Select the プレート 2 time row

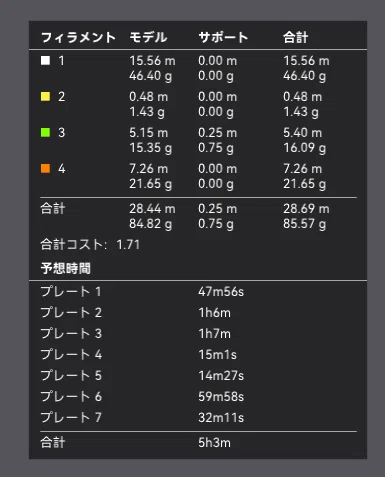pyautogui.click(x=198, y=313)
